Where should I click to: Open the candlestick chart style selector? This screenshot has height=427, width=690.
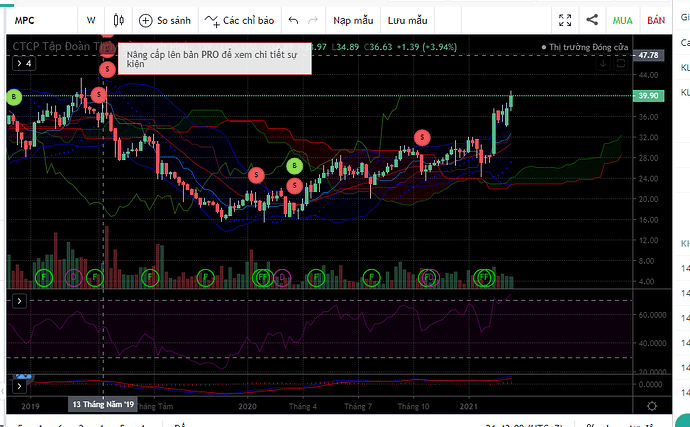point(118,20)
